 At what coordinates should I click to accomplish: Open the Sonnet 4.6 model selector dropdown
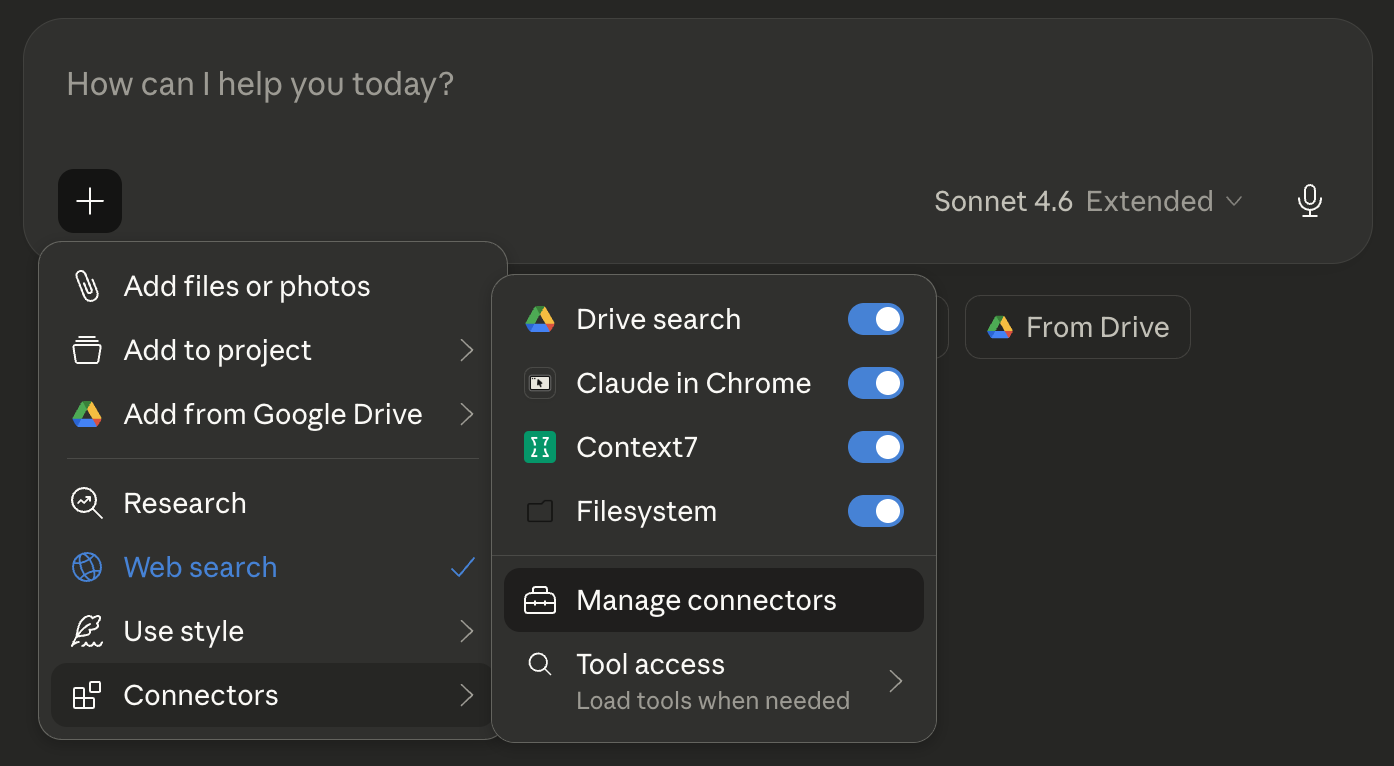pos(1088,201)
